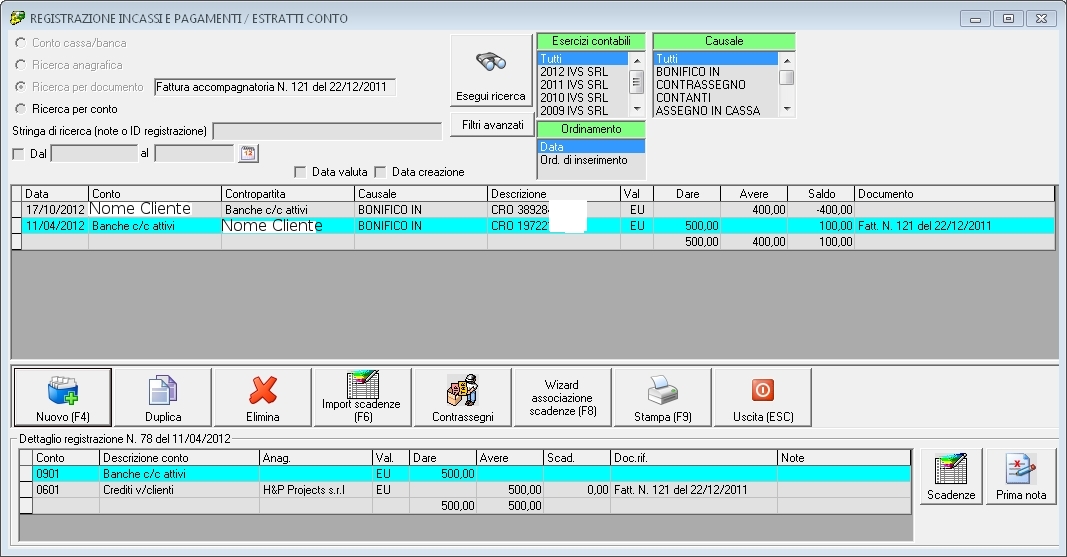Select the row dated 11/04/2012
Image resolution: width=1067 pixels, height=557 pixels.
[x=533, y=226]
